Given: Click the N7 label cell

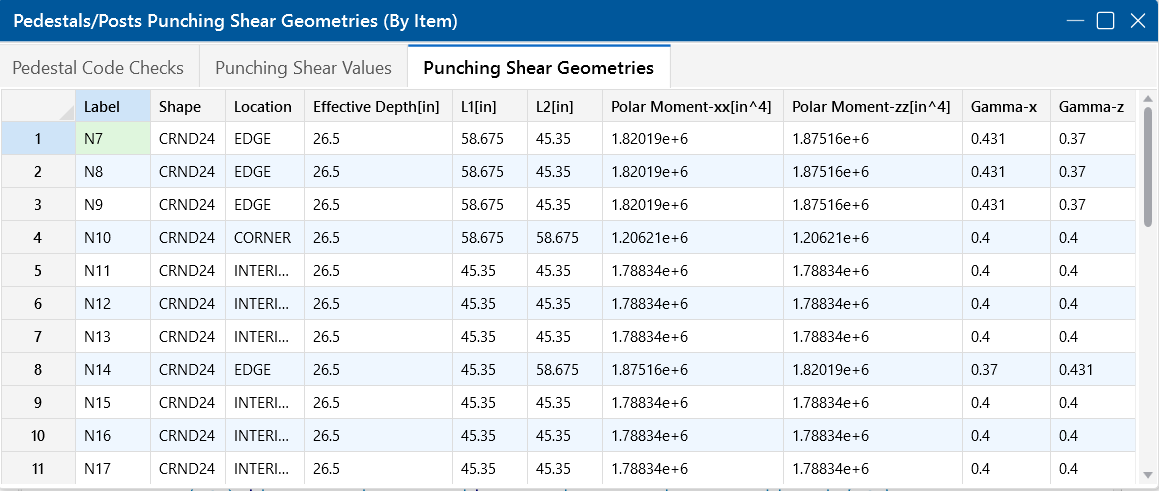Looking at the screenshot, I should 112,139.
